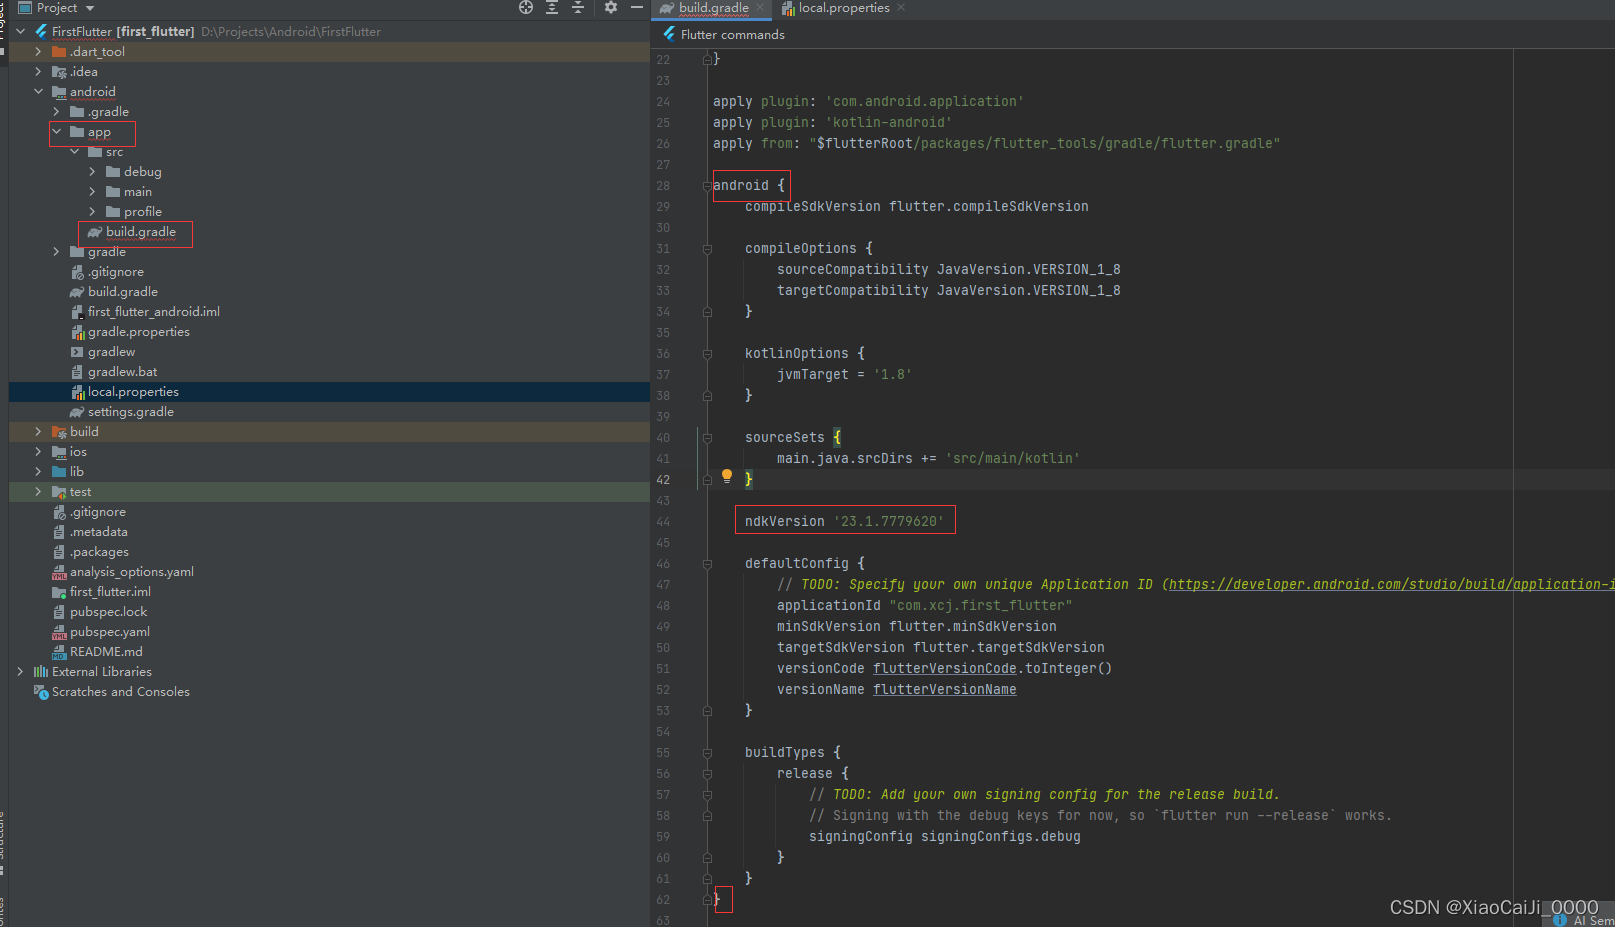1615x927 pixels.
Task: Select first_flutter.iml file
Action: (x=110, y=592)
